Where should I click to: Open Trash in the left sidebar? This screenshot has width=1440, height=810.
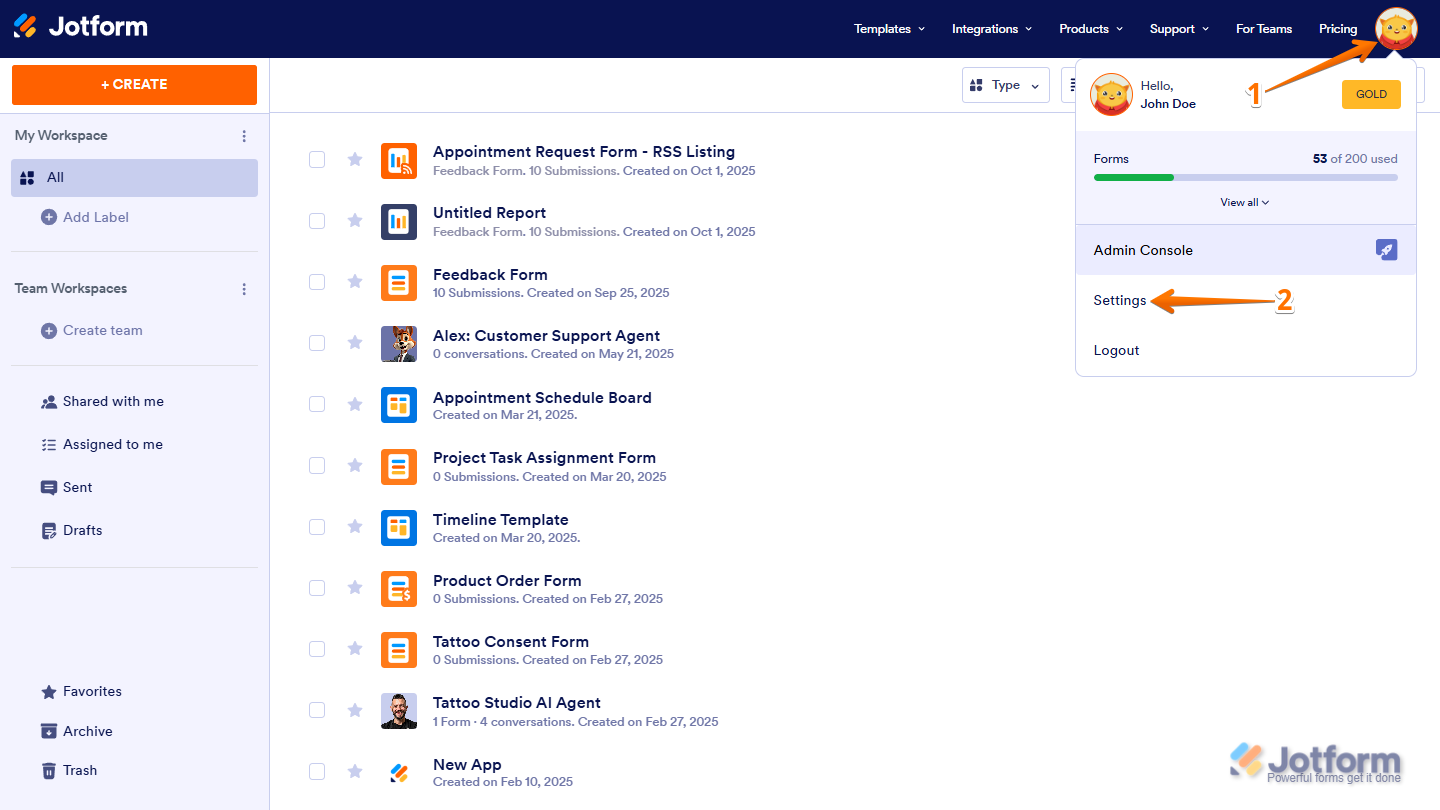click(80, 770)
